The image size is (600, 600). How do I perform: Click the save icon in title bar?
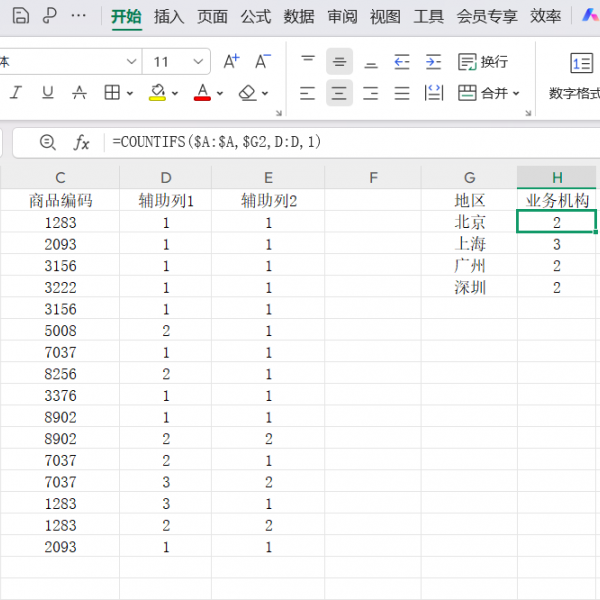(x=21, y=16)
